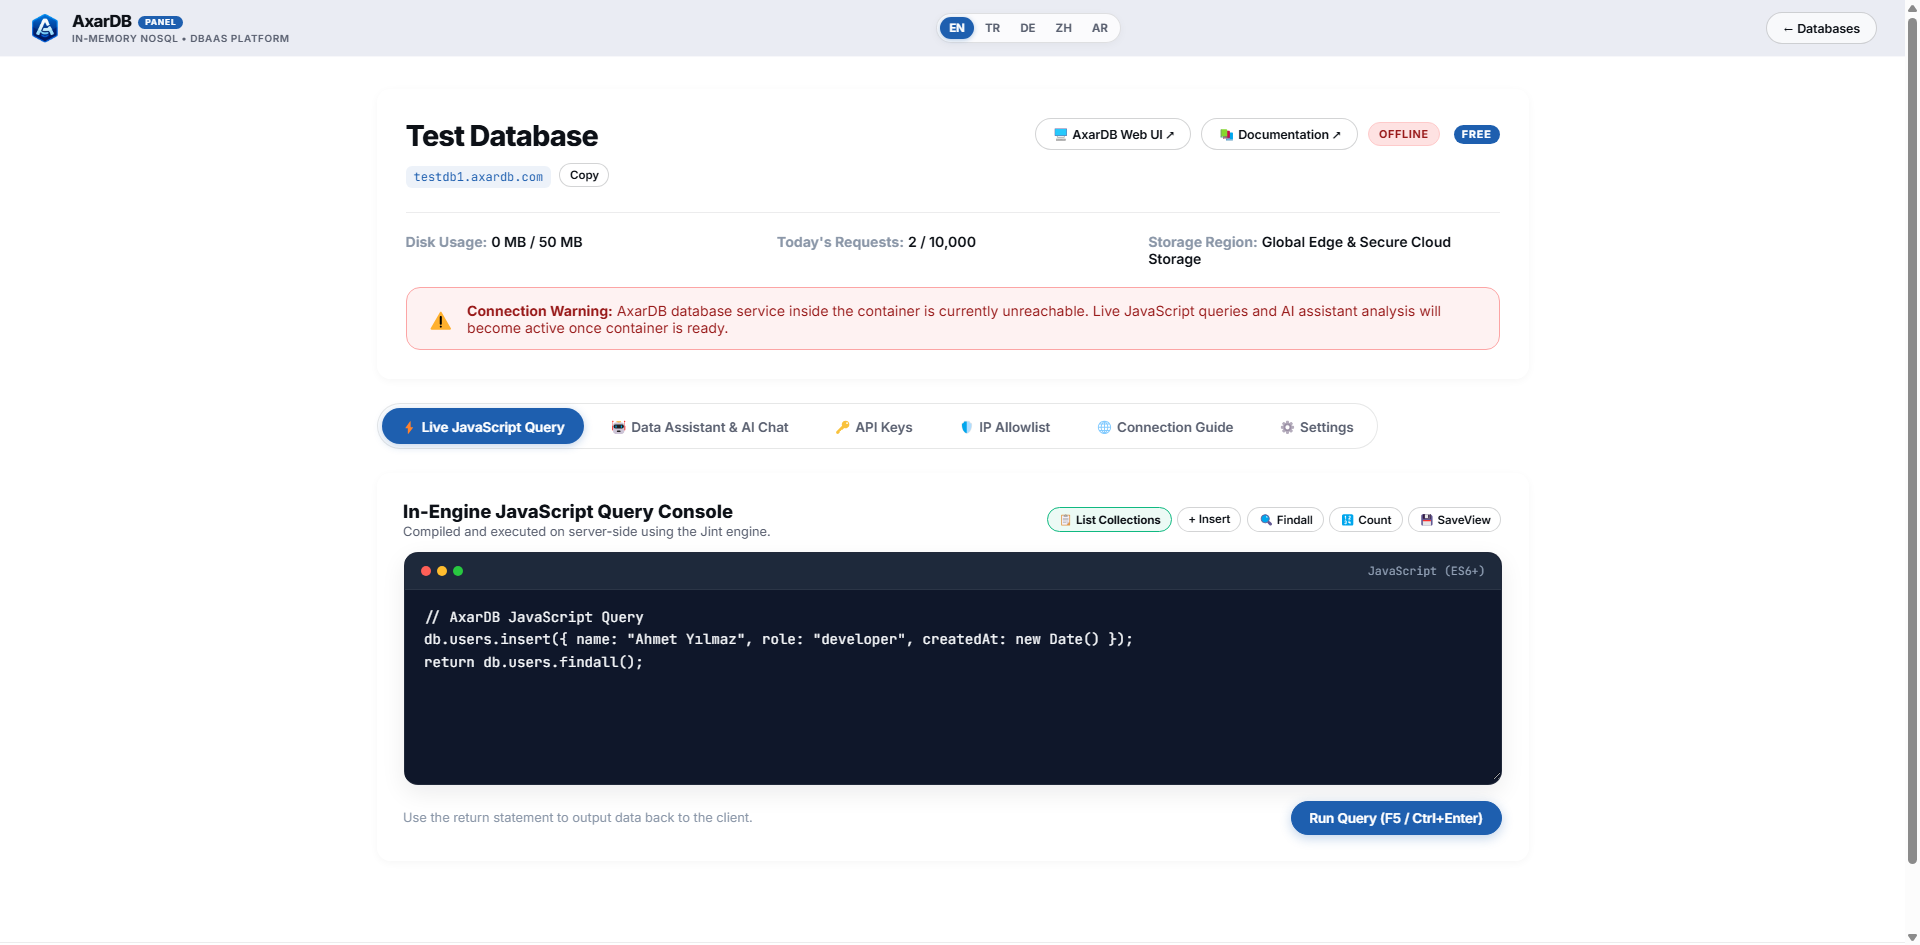
Task: Open the Connection Guide tab
Action: click(1165, 427)
